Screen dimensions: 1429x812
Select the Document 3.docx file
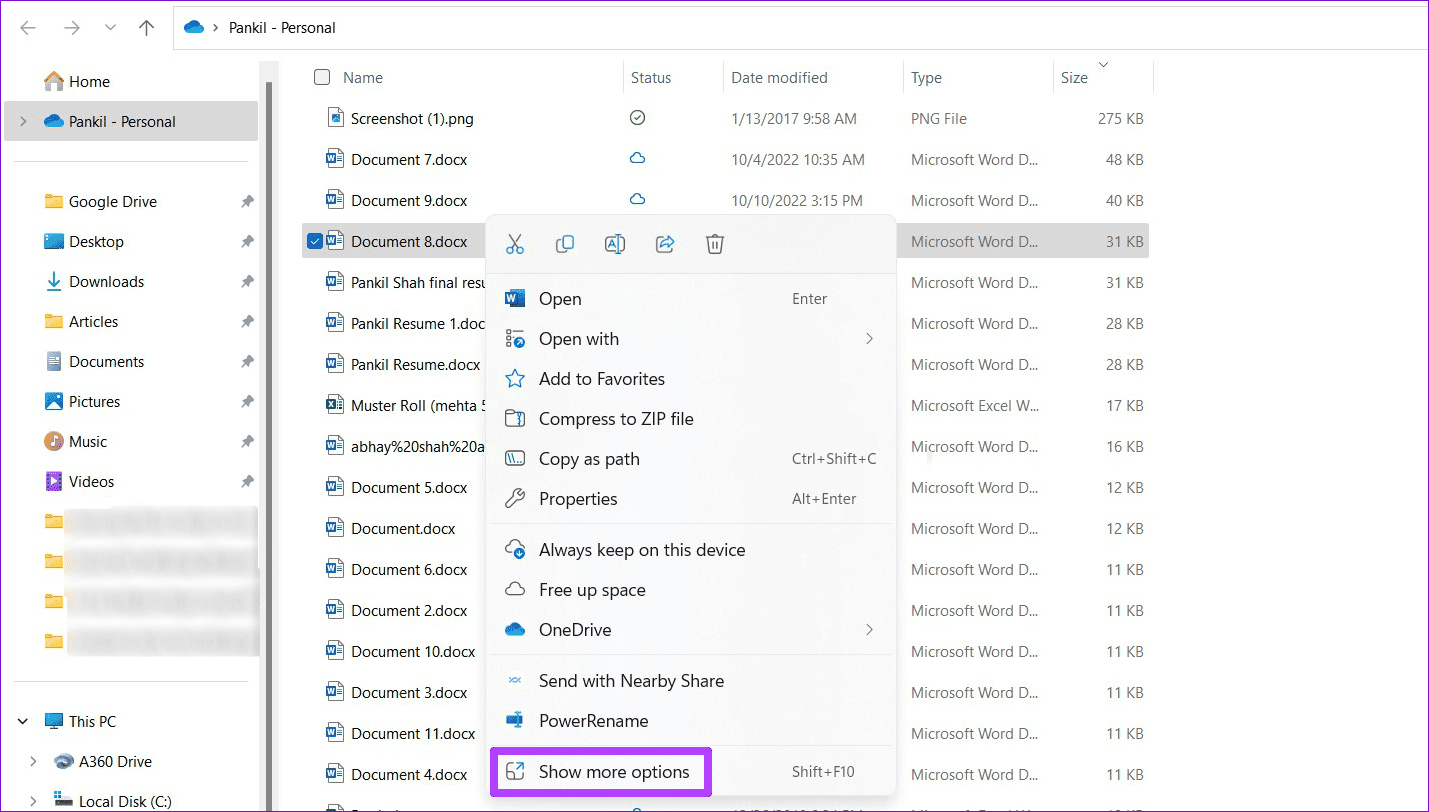click(x=409, y=692)
